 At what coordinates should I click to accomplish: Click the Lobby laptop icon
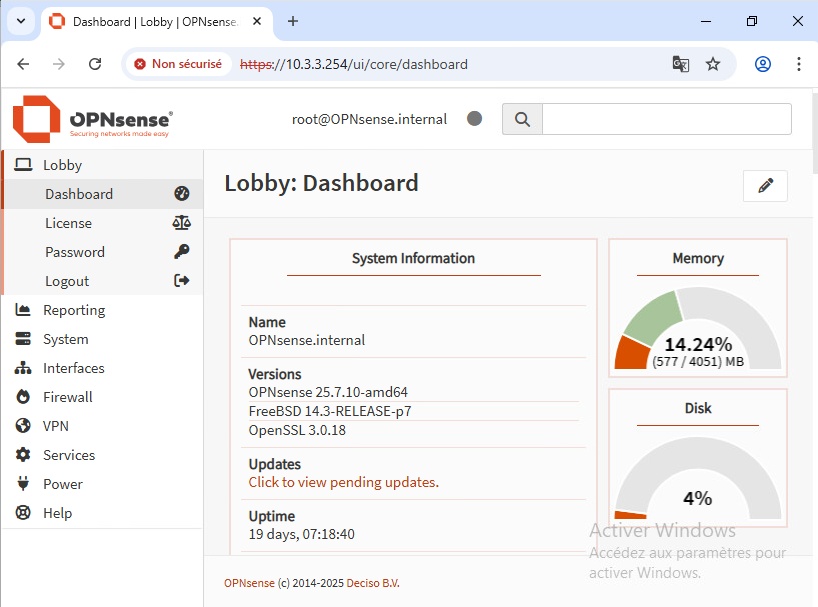tap(23, 165)
